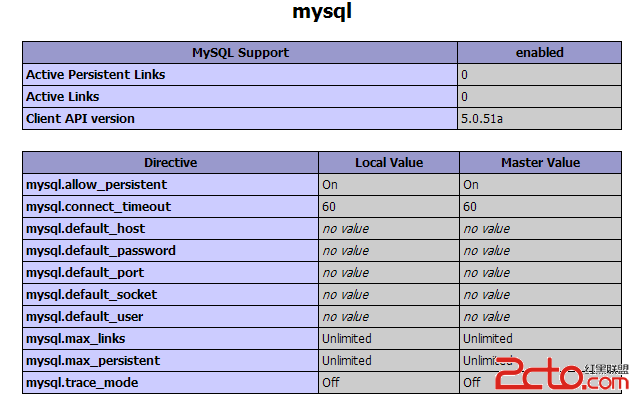Viewport: 632px width, 400px height.
Task: Click the Active Links row label
Action: click(62, 97)
